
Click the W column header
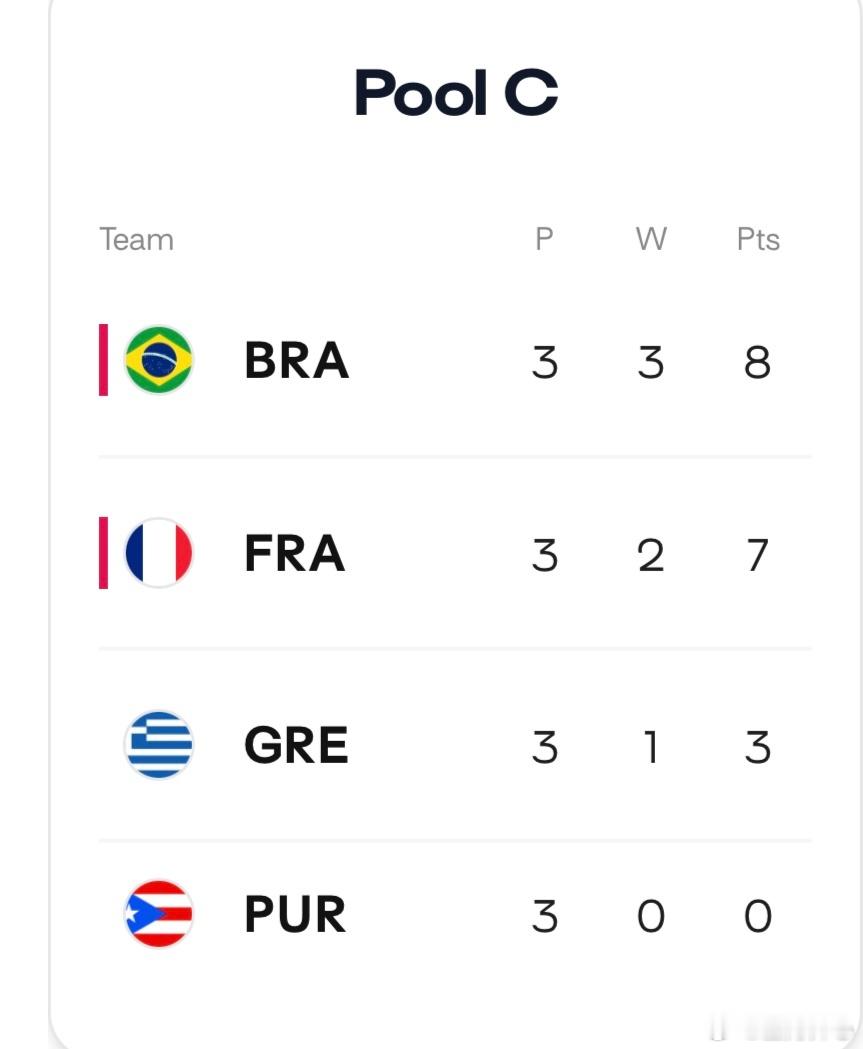pyautogui.click(x=651, y=239)
